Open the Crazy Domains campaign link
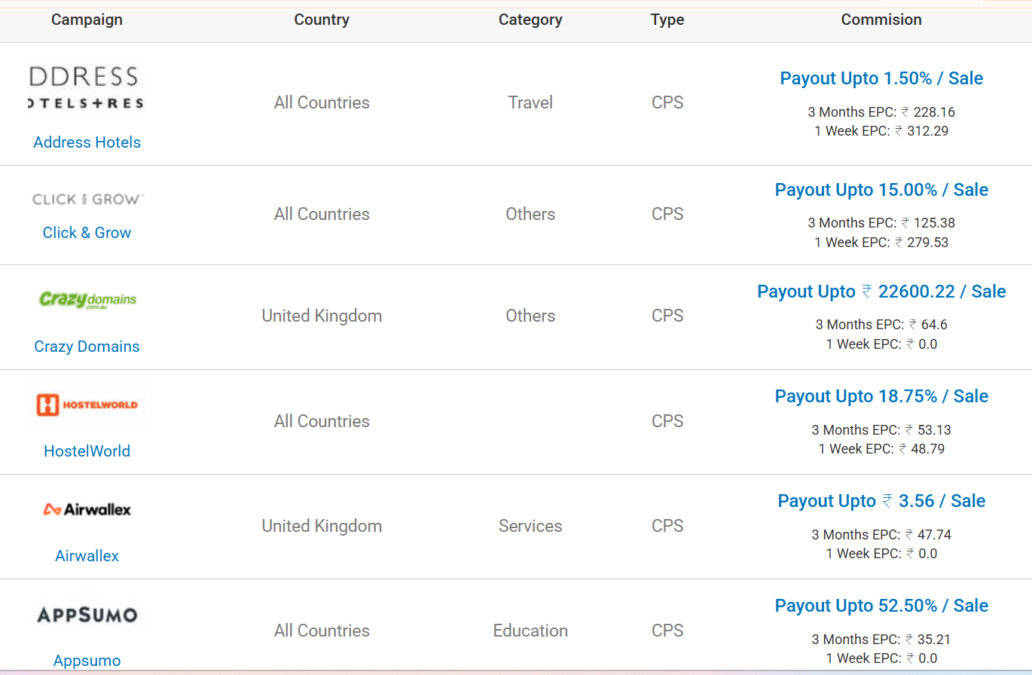 [87, 346]
